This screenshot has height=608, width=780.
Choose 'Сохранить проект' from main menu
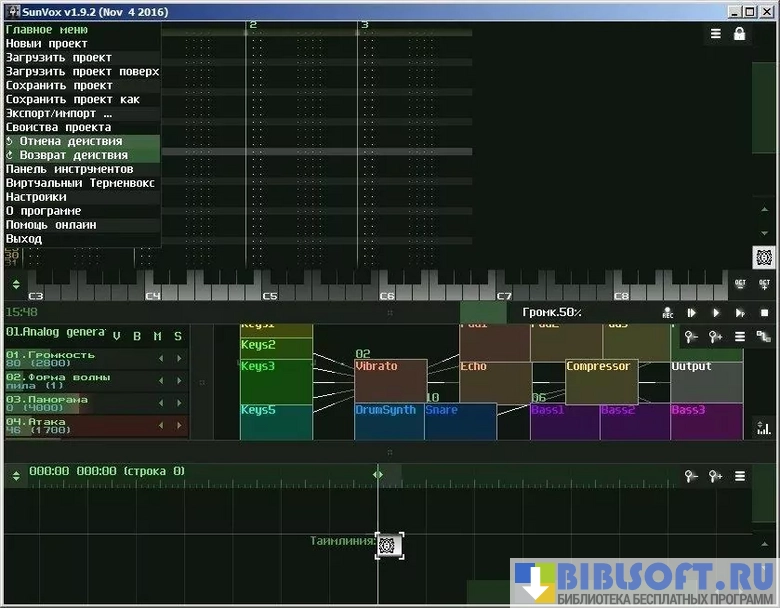[59, 86]
